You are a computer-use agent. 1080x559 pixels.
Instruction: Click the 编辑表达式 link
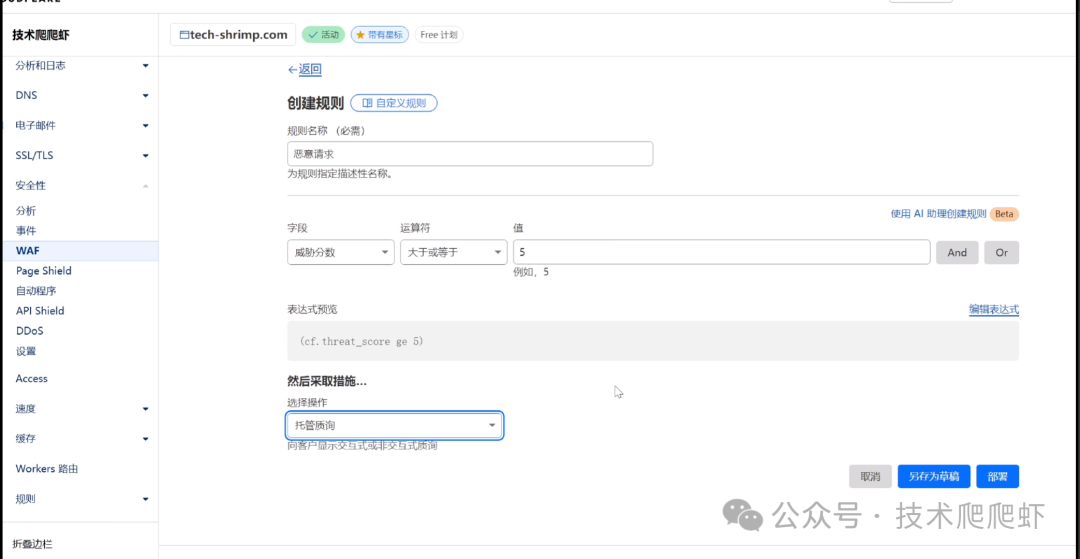pos(994,310)
